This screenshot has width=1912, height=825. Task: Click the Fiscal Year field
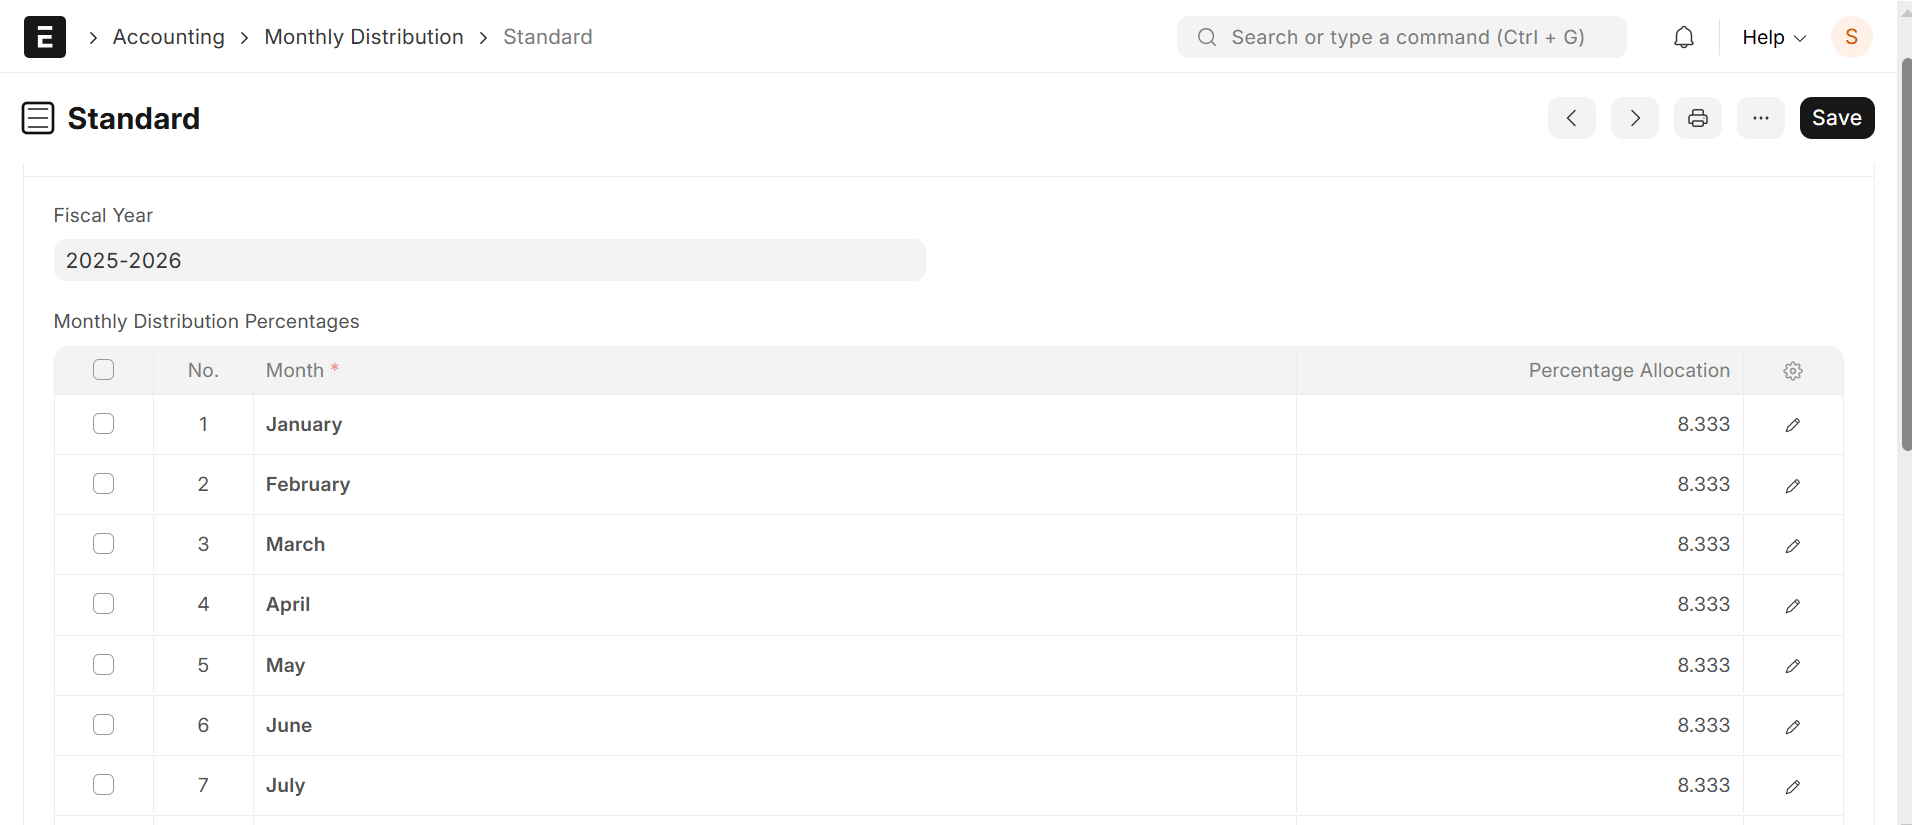[x=490, y=260]
